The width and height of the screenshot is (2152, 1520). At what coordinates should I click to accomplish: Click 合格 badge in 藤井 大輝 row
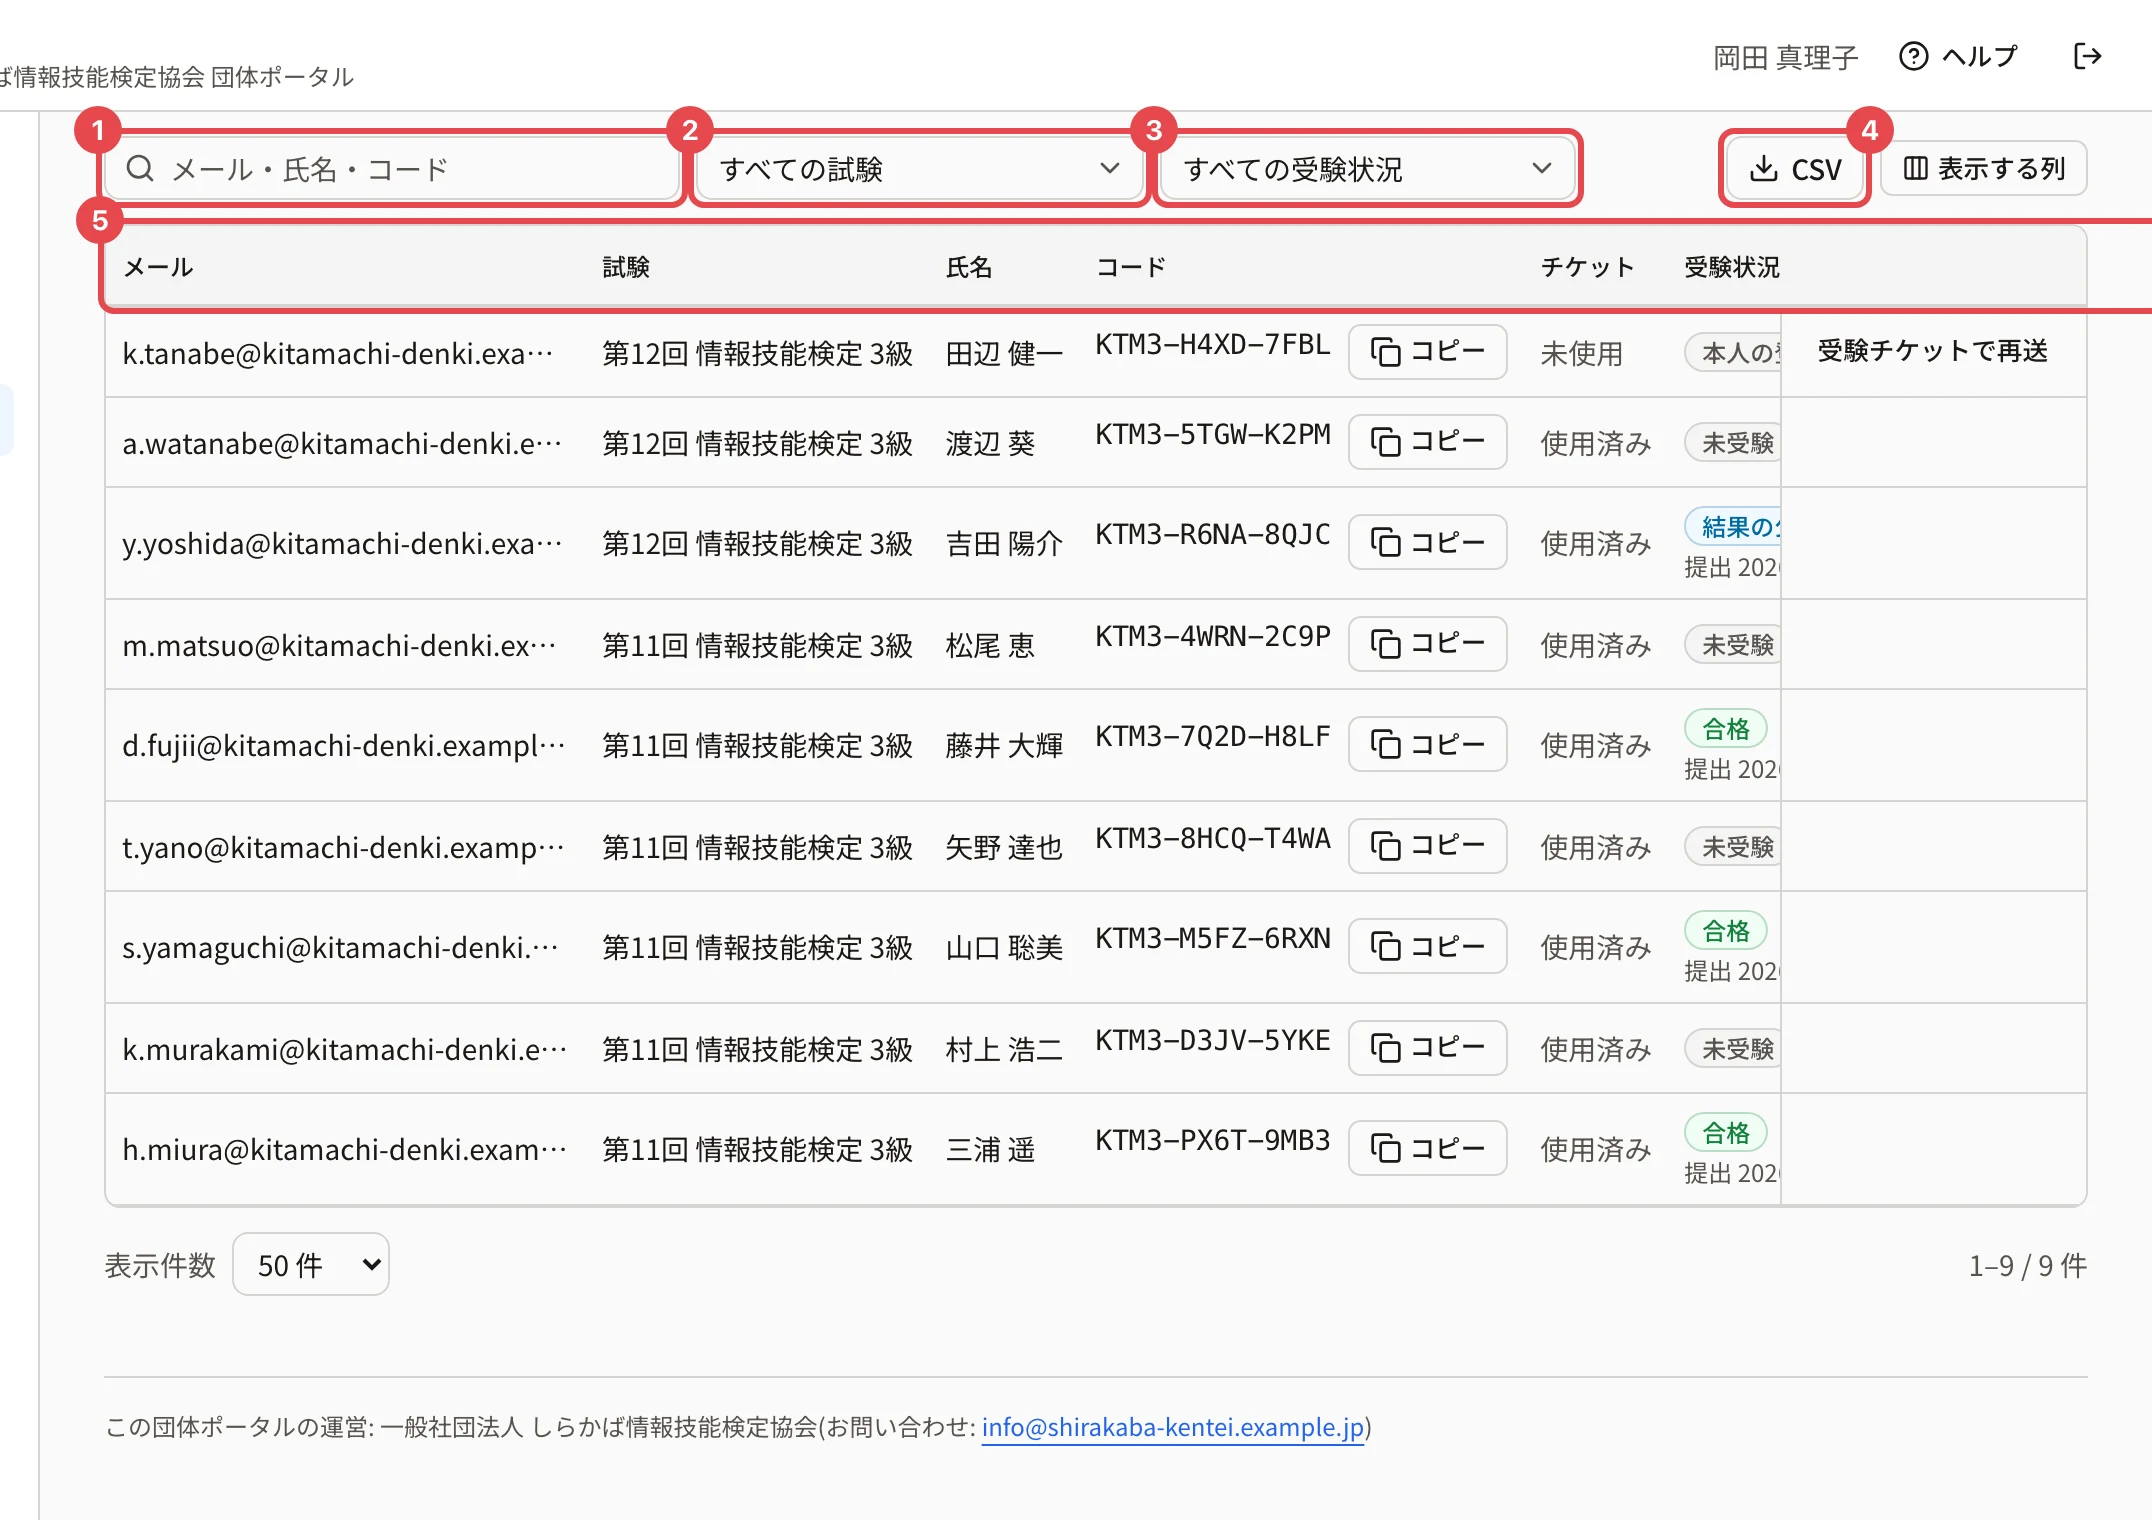(x=1726, y=729)
